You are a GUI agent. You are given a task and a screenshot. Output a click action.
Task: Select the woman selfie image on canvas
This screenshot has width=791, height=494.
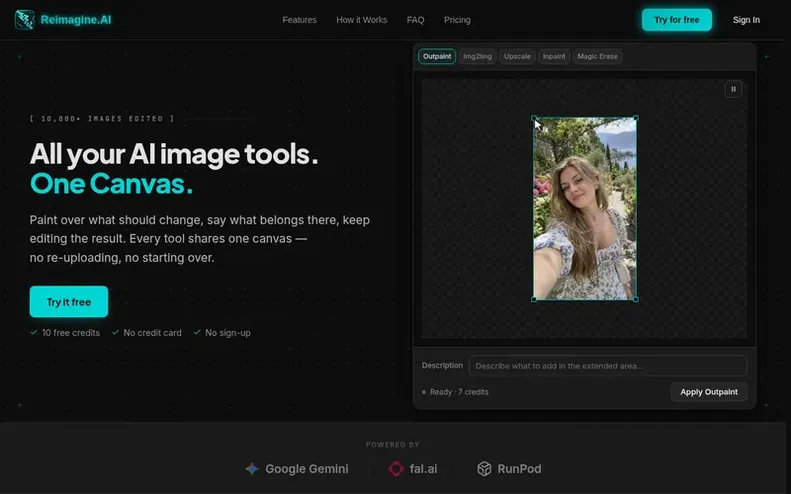tap(585, 209)
